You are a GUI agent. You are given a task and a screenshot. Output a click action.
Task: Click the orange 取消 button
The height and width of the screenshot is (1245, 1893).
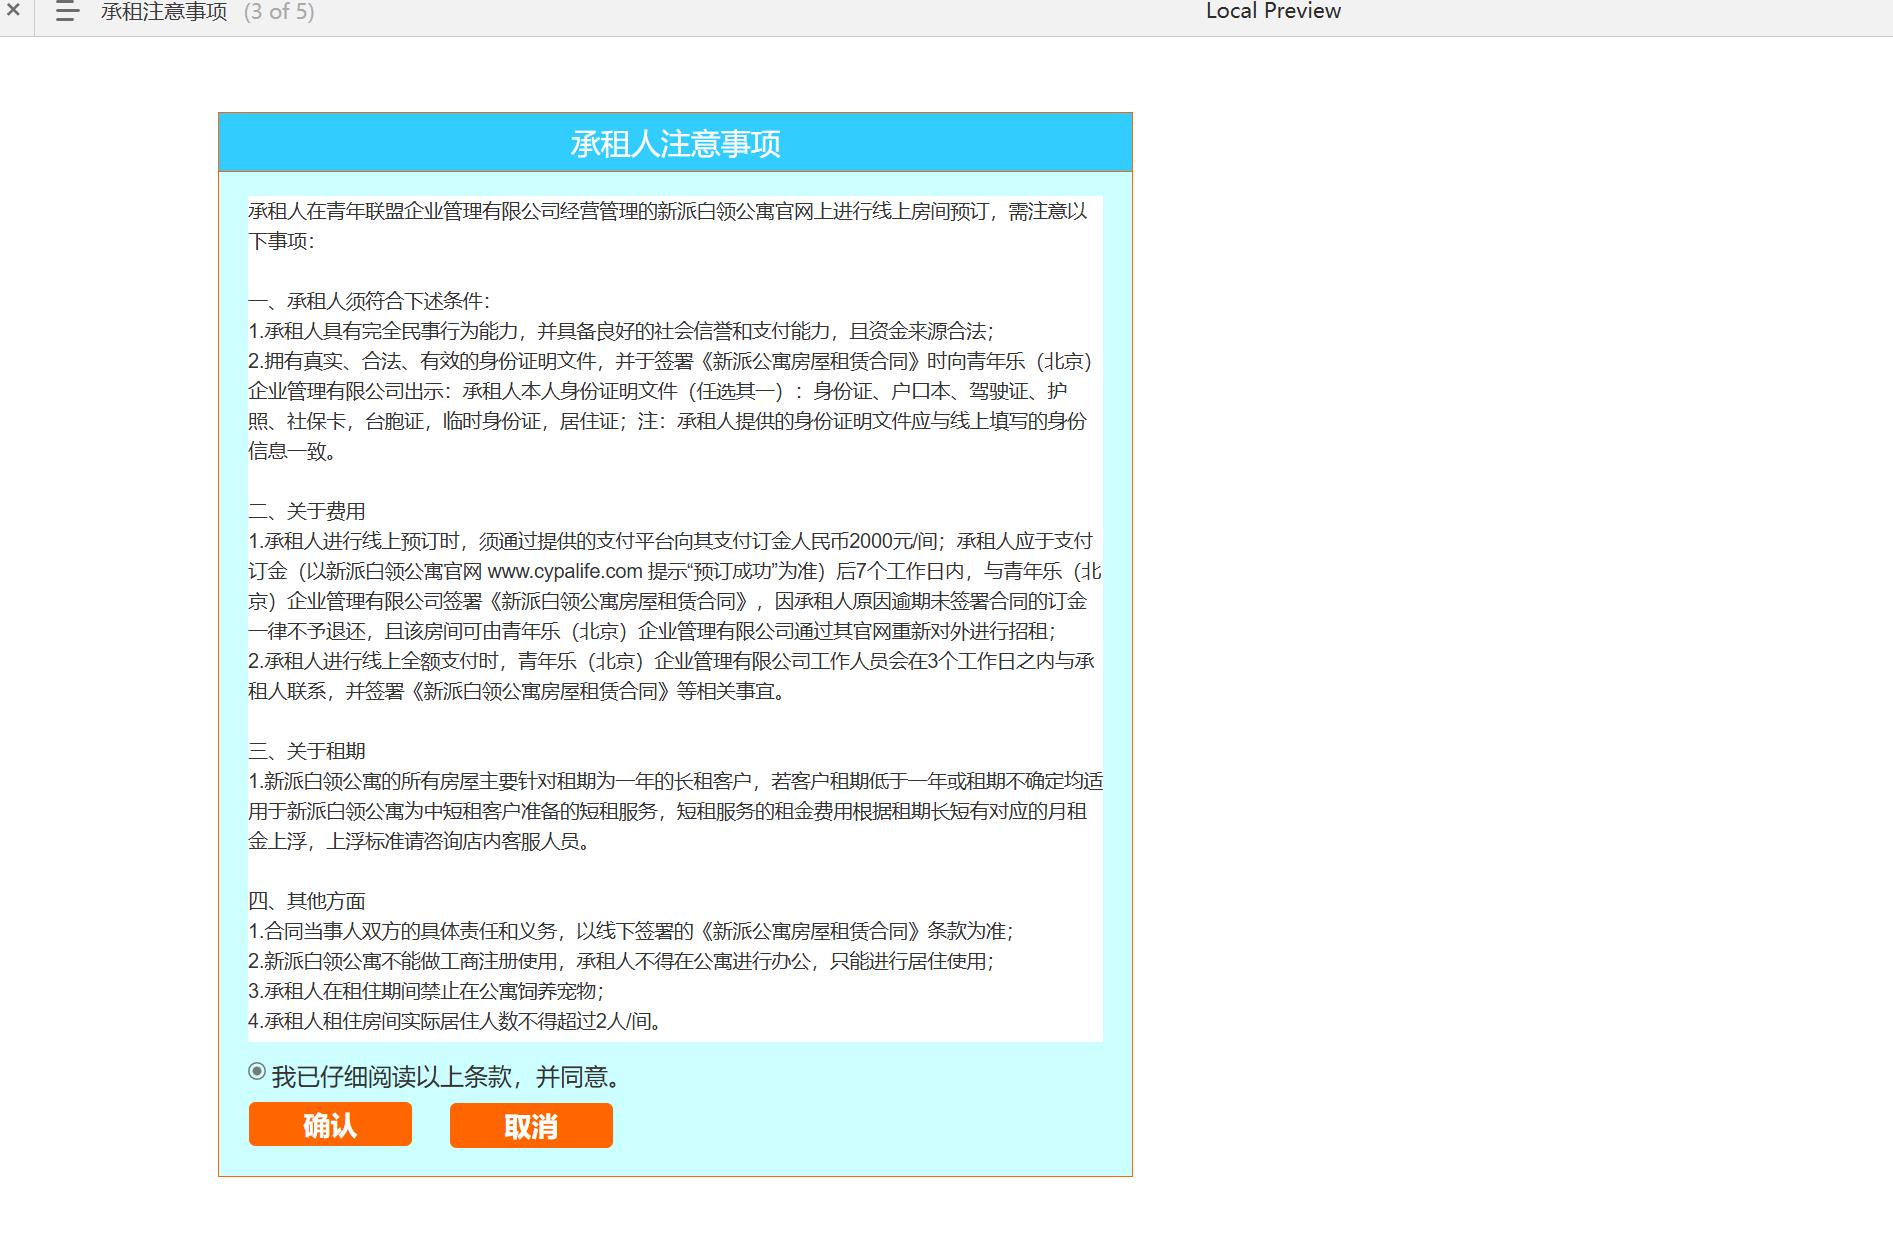[x=531, y=1126]
